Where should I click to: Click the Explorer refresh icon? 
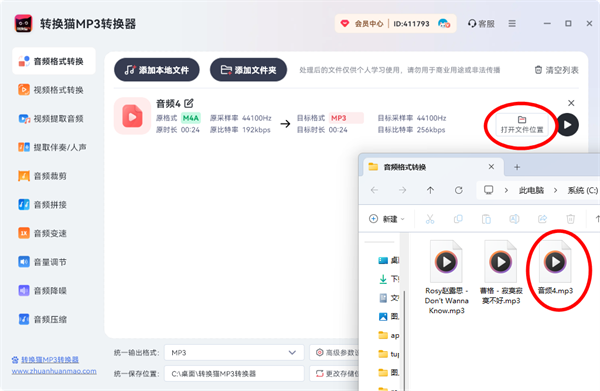tap(458, 190)
